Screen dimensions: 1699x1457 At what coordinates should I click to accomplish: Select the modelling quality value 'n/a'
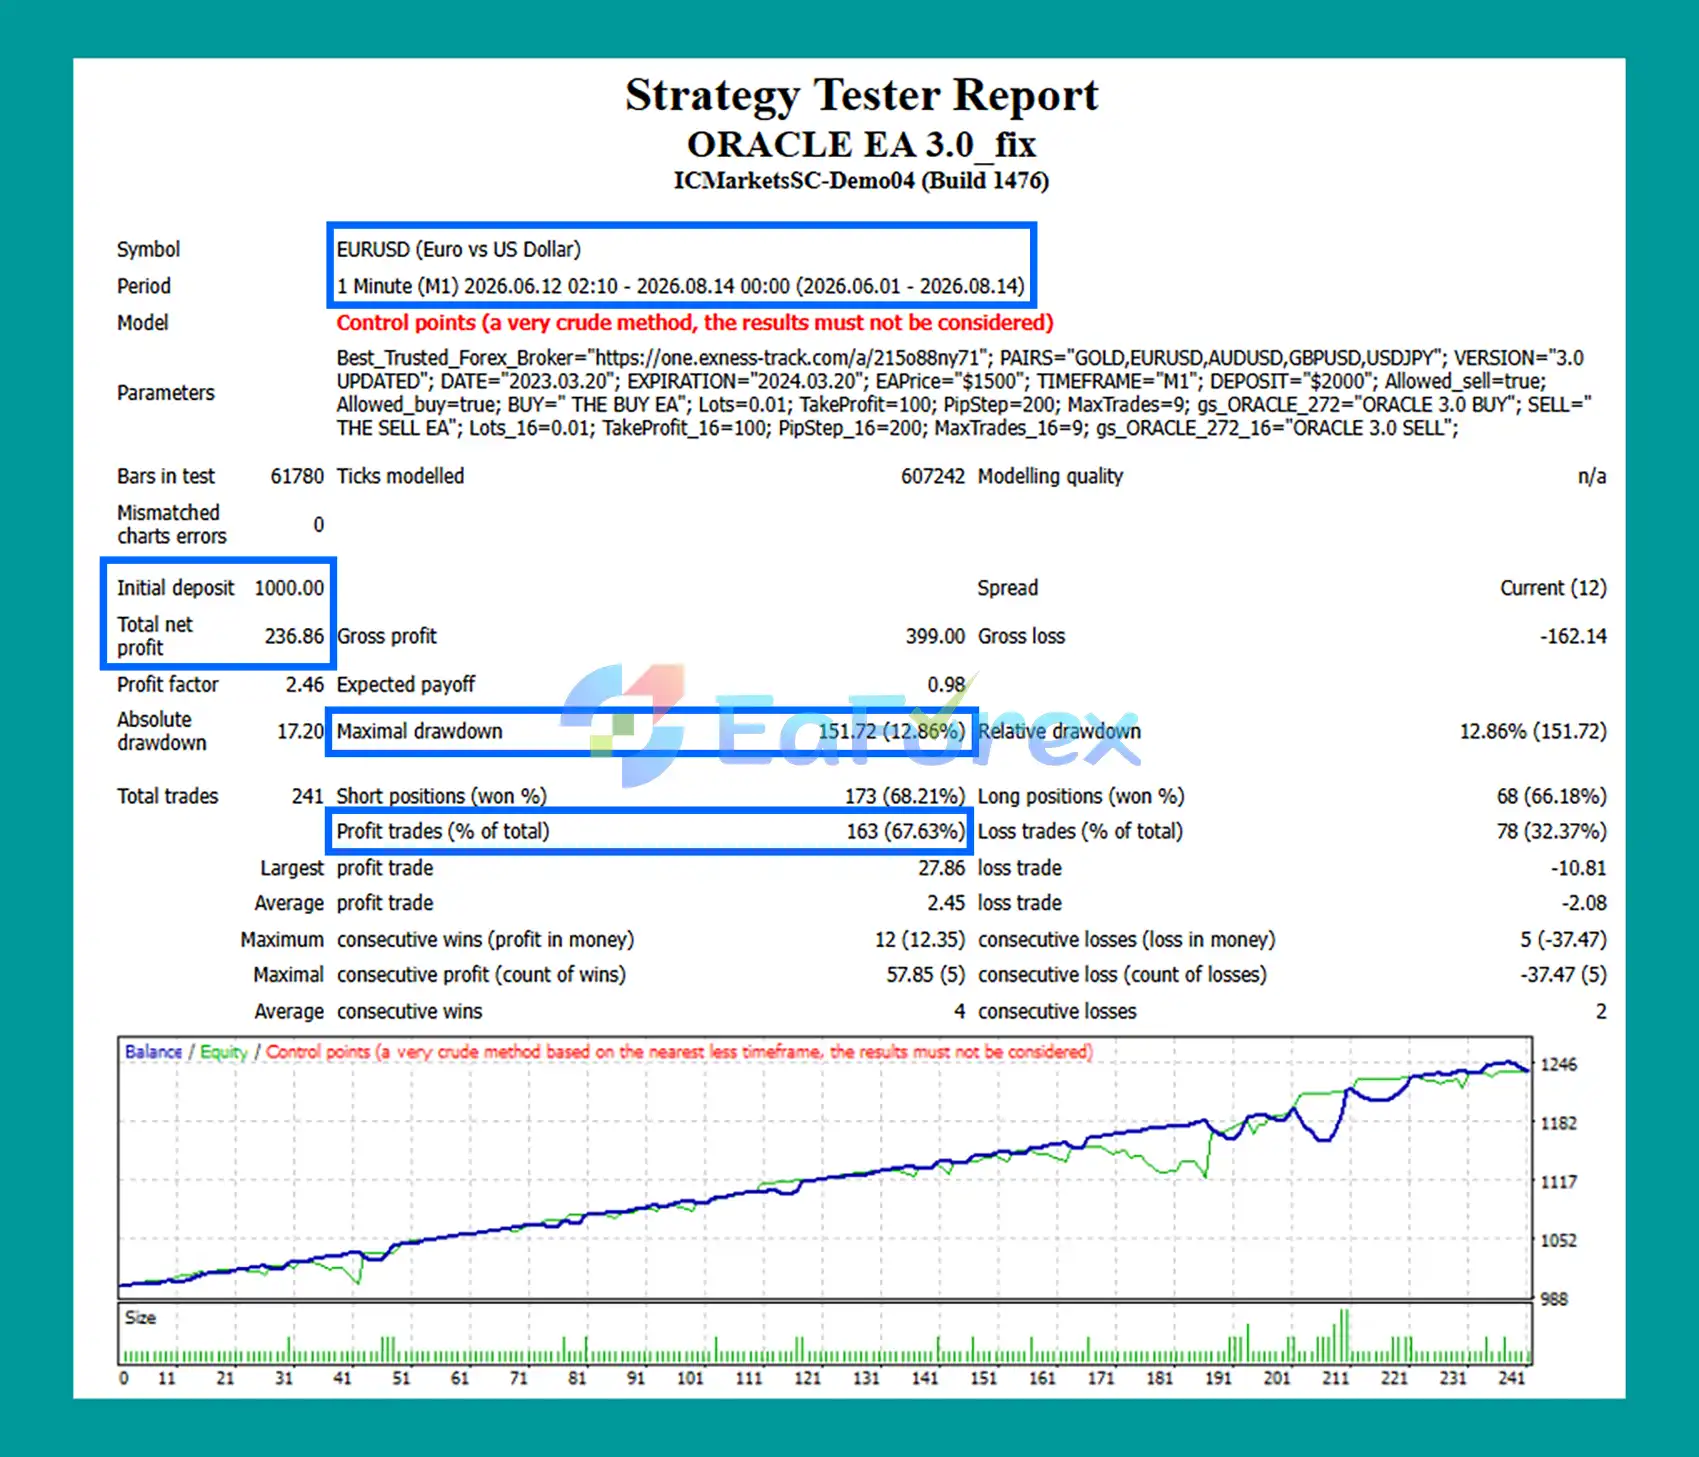coord(1592,476)
